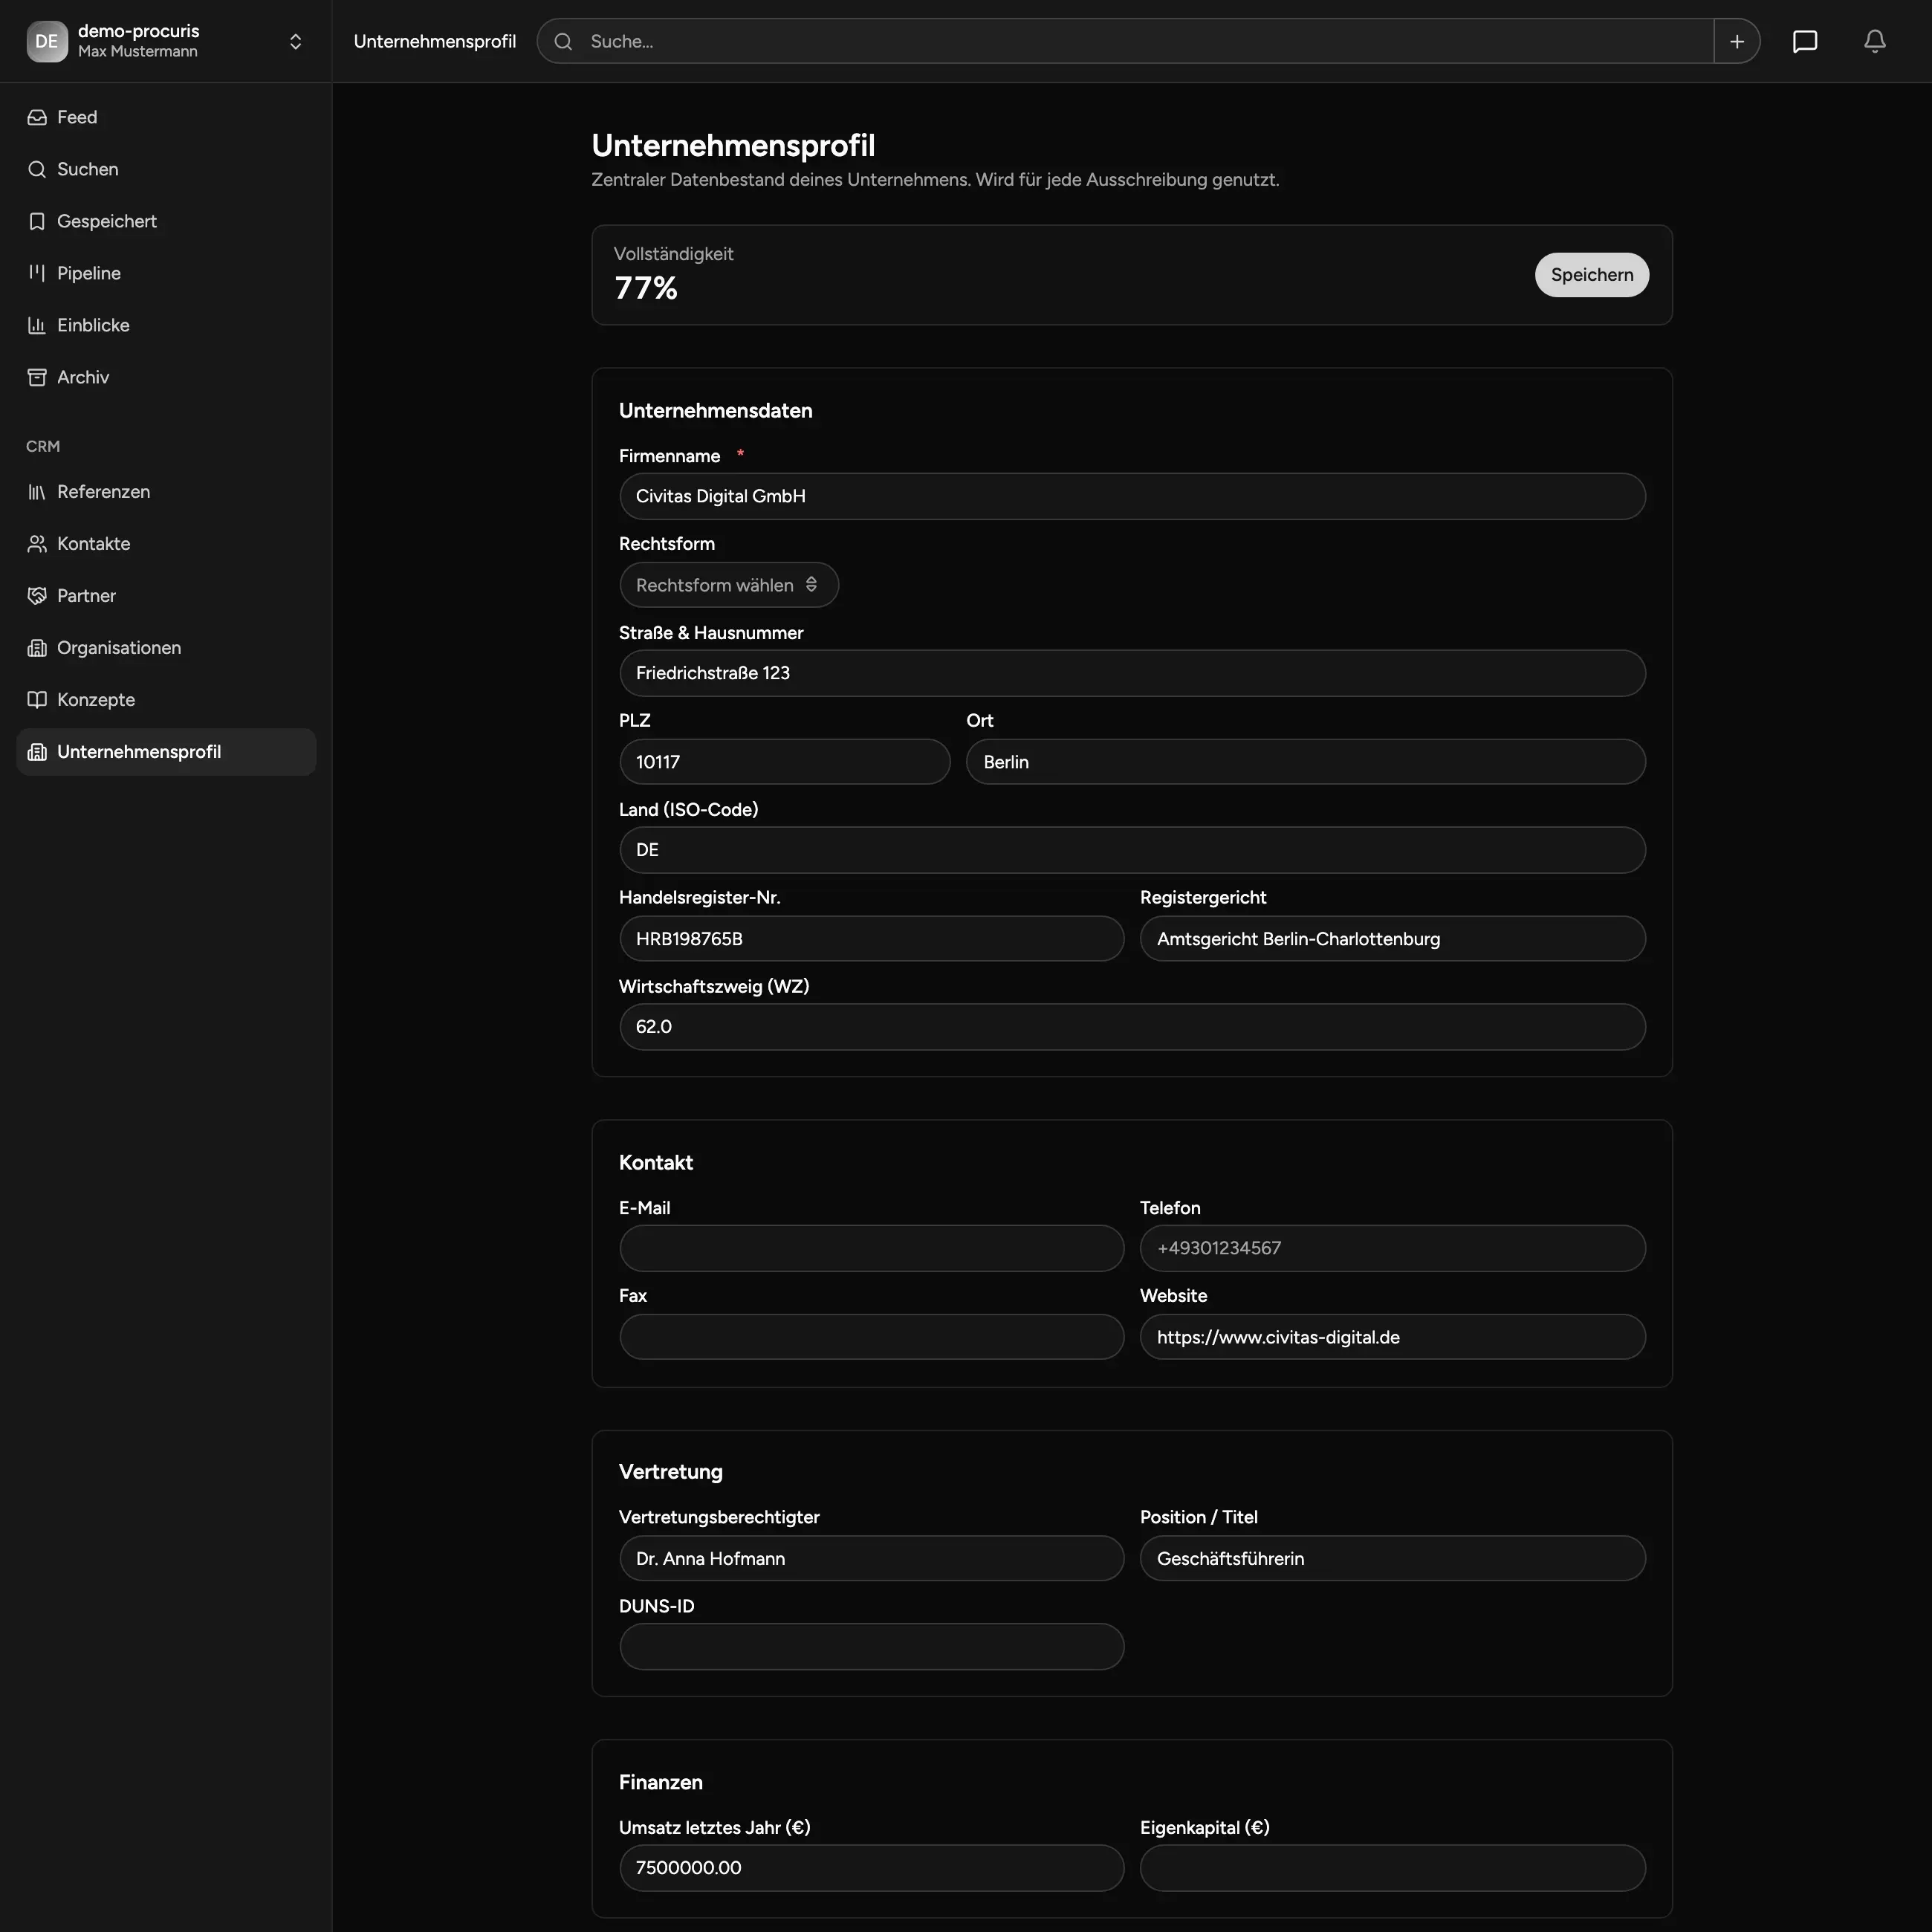Click the Kontakte people icon
This screenshot has height=1932, width=1932.
click(37, 544)
